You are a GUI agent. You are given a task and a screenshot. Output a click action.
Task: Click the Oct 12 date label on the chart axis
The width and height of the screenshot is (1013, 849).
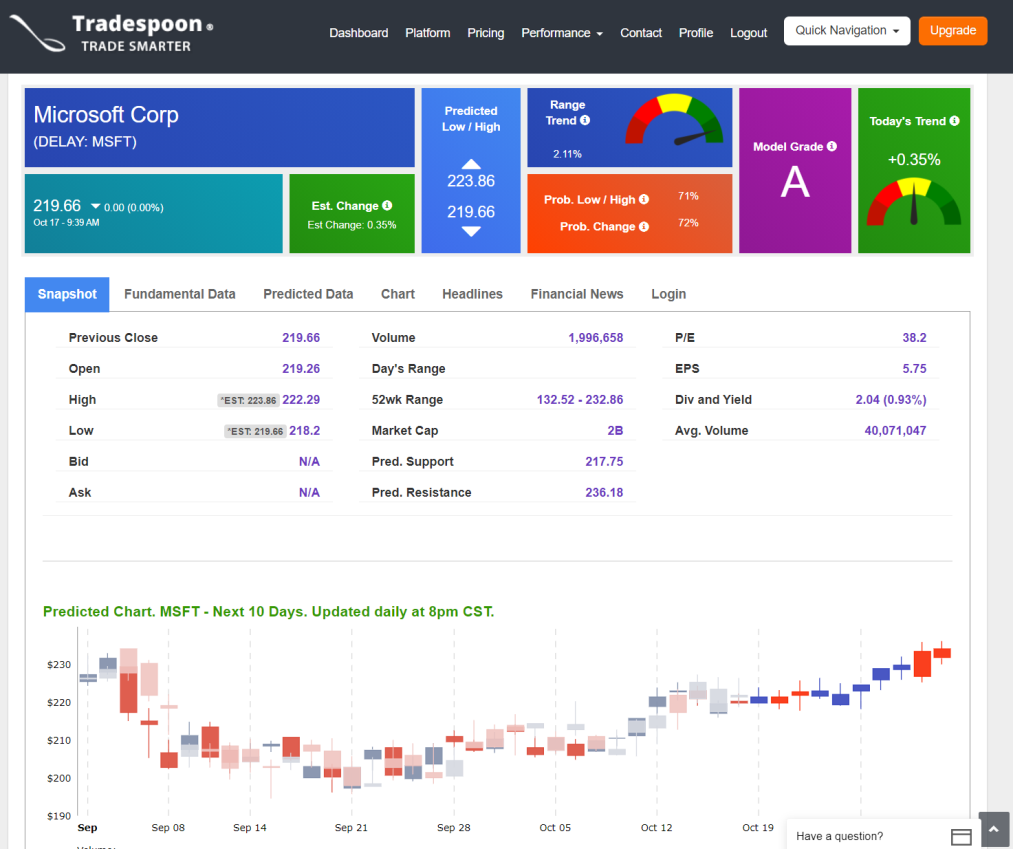click(x=656, y=828)
